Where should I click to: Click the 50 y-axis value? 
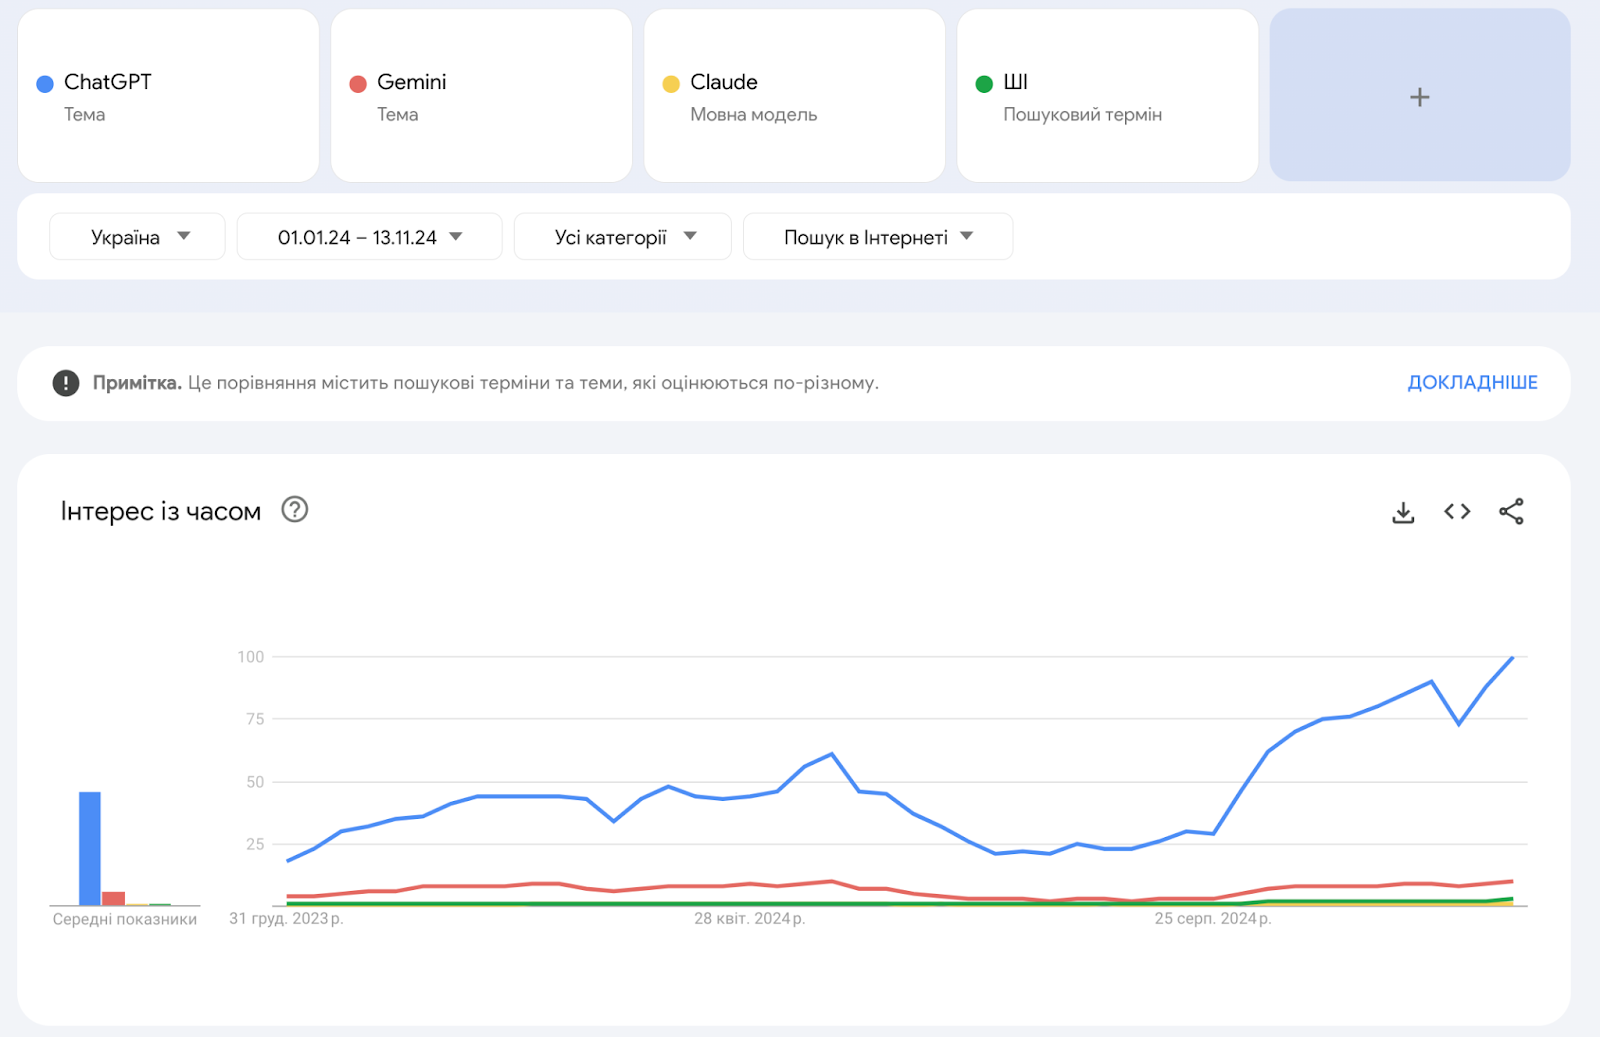tap(255, 782)
